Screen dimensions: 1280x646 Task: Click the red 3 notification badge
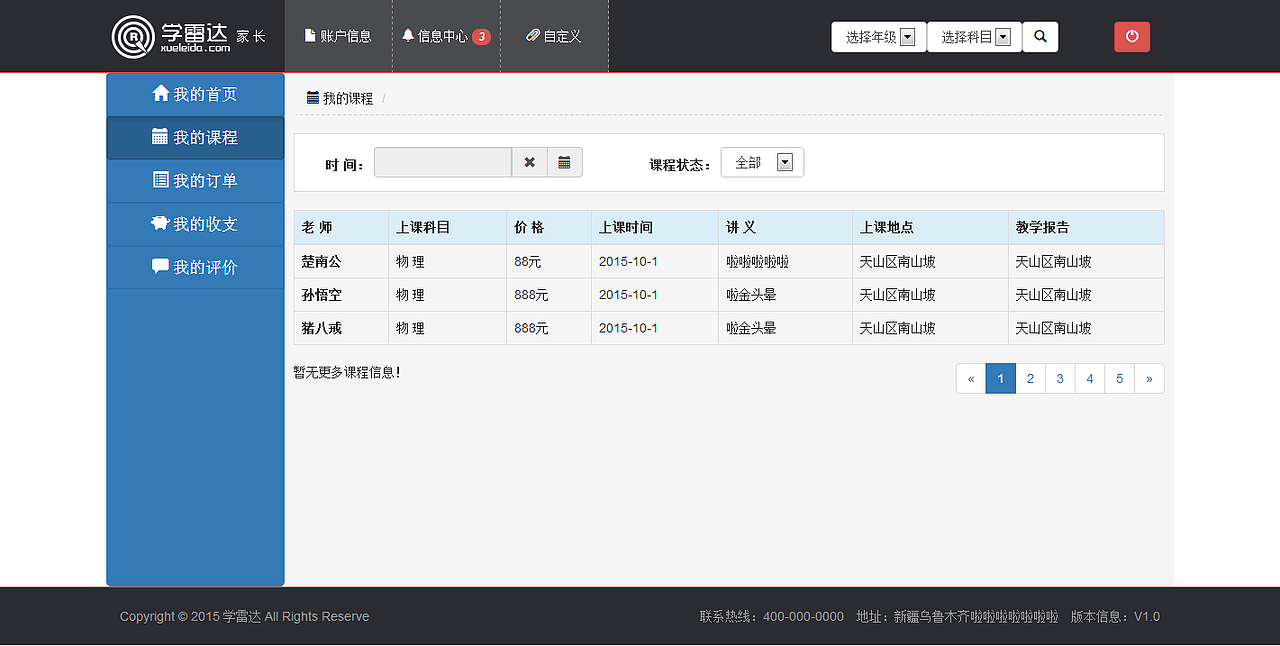pyautogui.click(x=481, y=37)
